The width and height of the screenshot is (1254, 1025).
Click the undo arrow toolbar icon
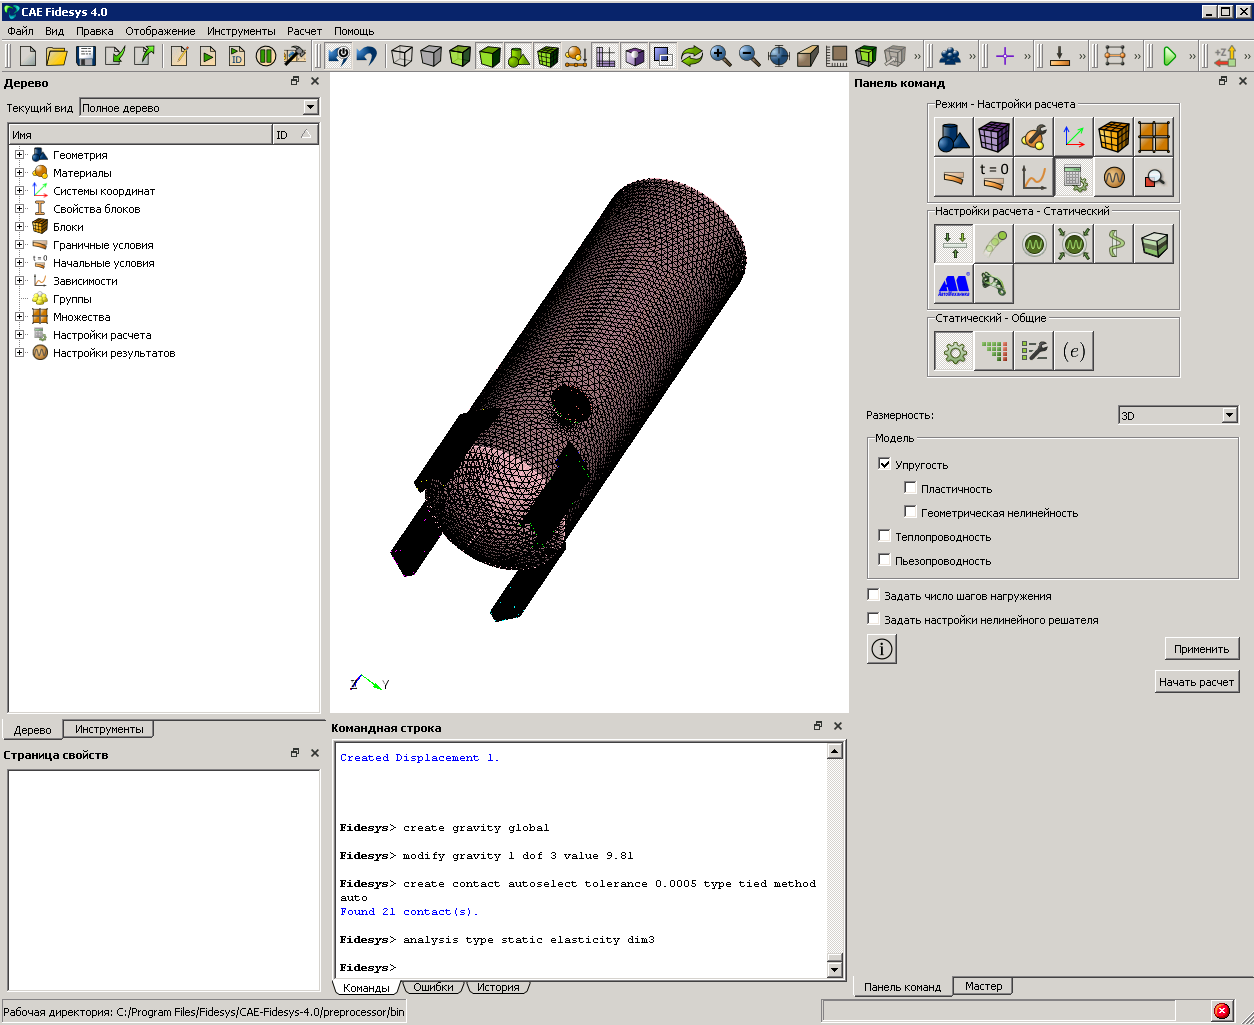(367, 56)
